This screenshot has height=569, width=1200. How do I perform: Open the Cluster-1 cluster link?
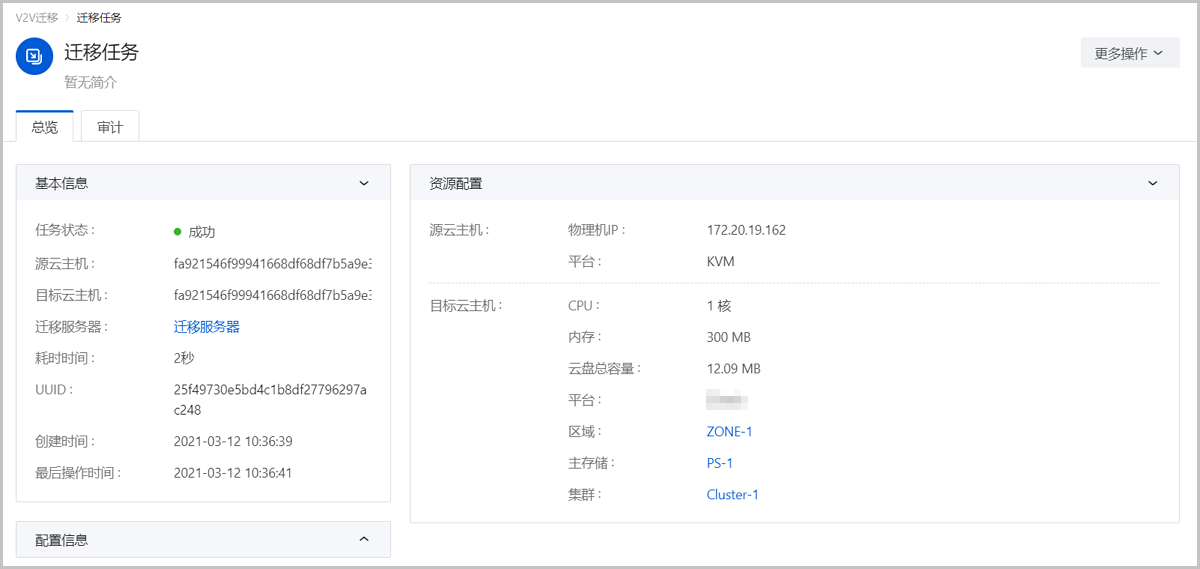pyautogui.click(x=732, y=495)
